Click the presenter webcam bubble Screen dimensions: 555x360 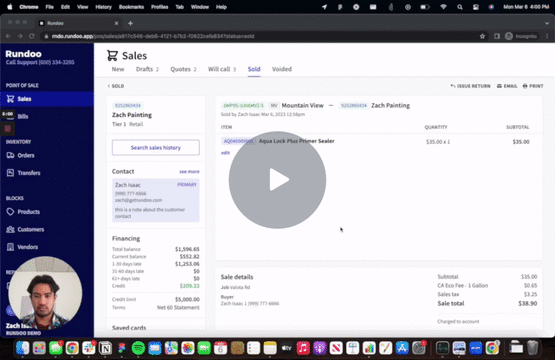[45, 293]
